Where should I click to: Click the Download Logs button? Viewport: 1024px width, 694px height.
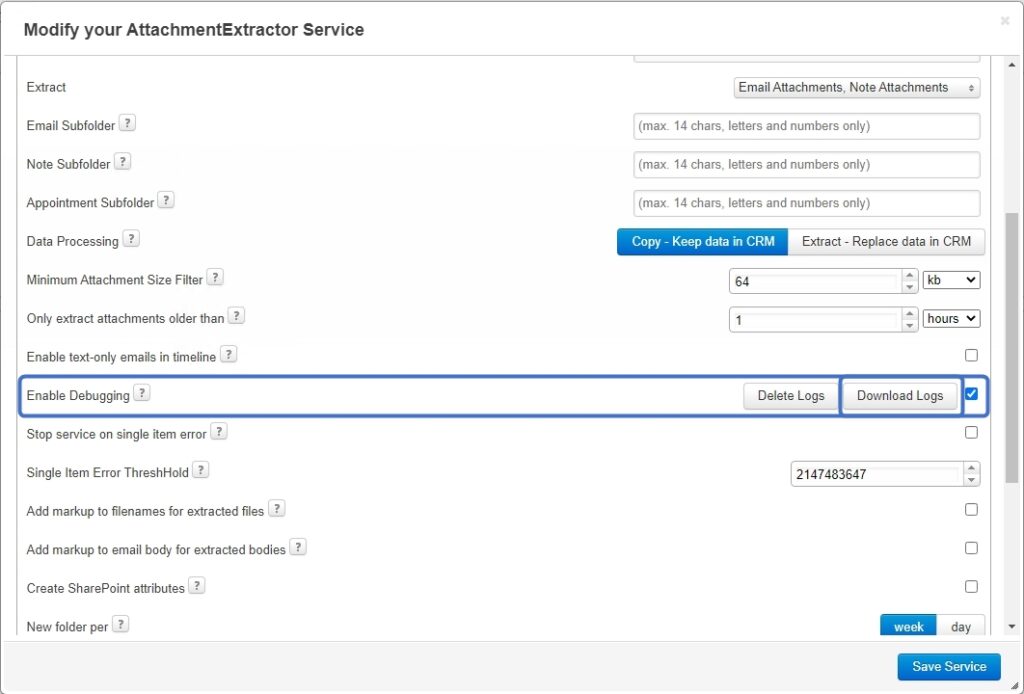tap(900, 396)
